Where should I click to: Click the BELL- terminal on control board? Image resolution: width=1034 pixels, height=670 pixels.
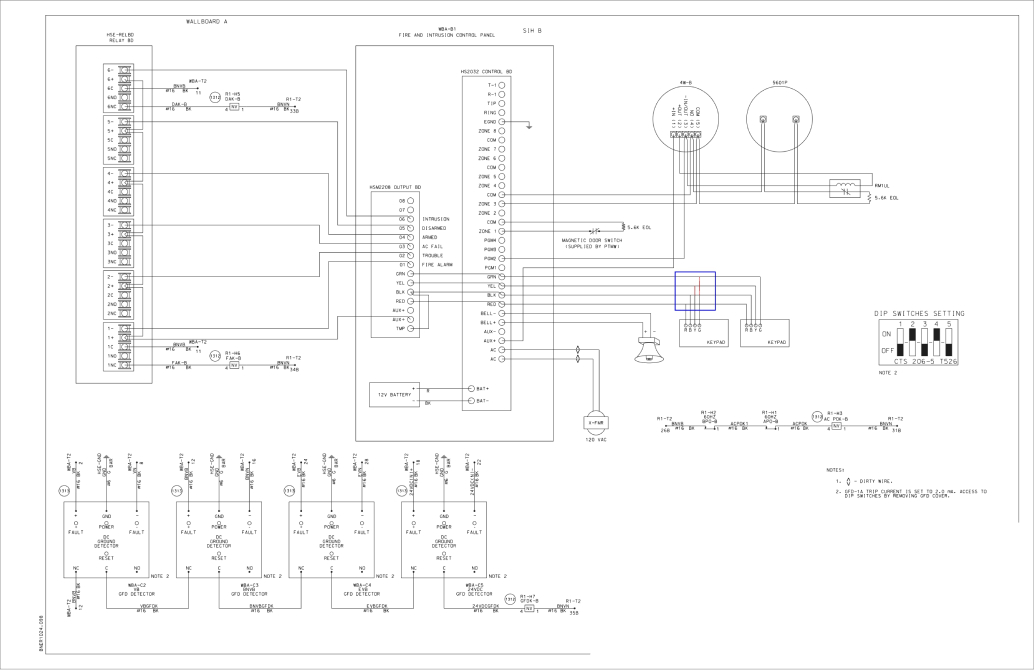(x=502, y=314)
